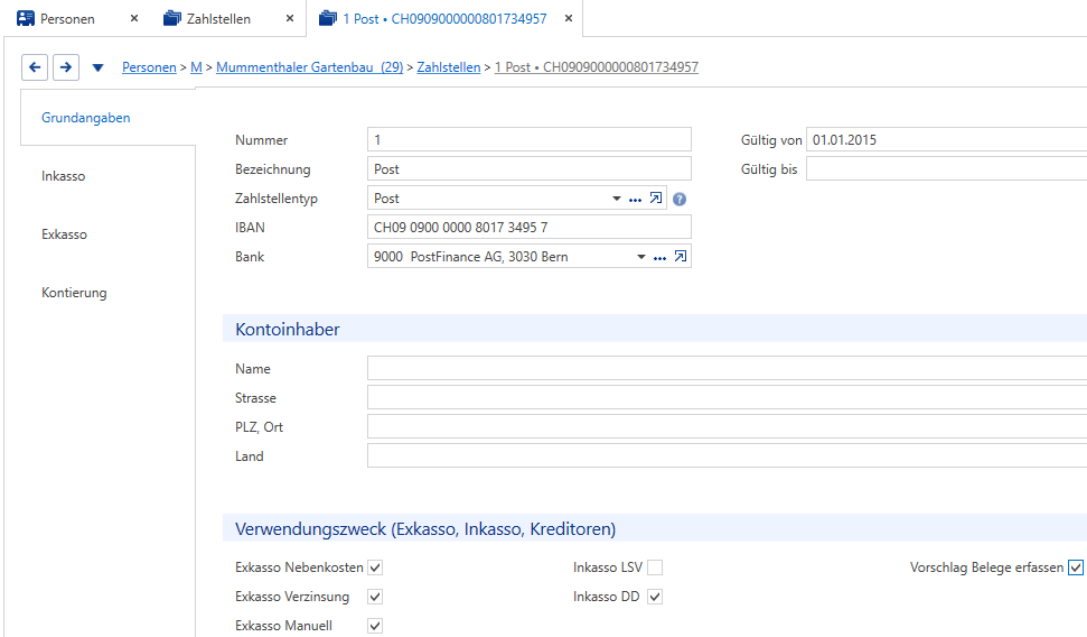Click the Nummer input field
The width and height of the screenshot is (1087, 637).
click(x=529, y=140)
